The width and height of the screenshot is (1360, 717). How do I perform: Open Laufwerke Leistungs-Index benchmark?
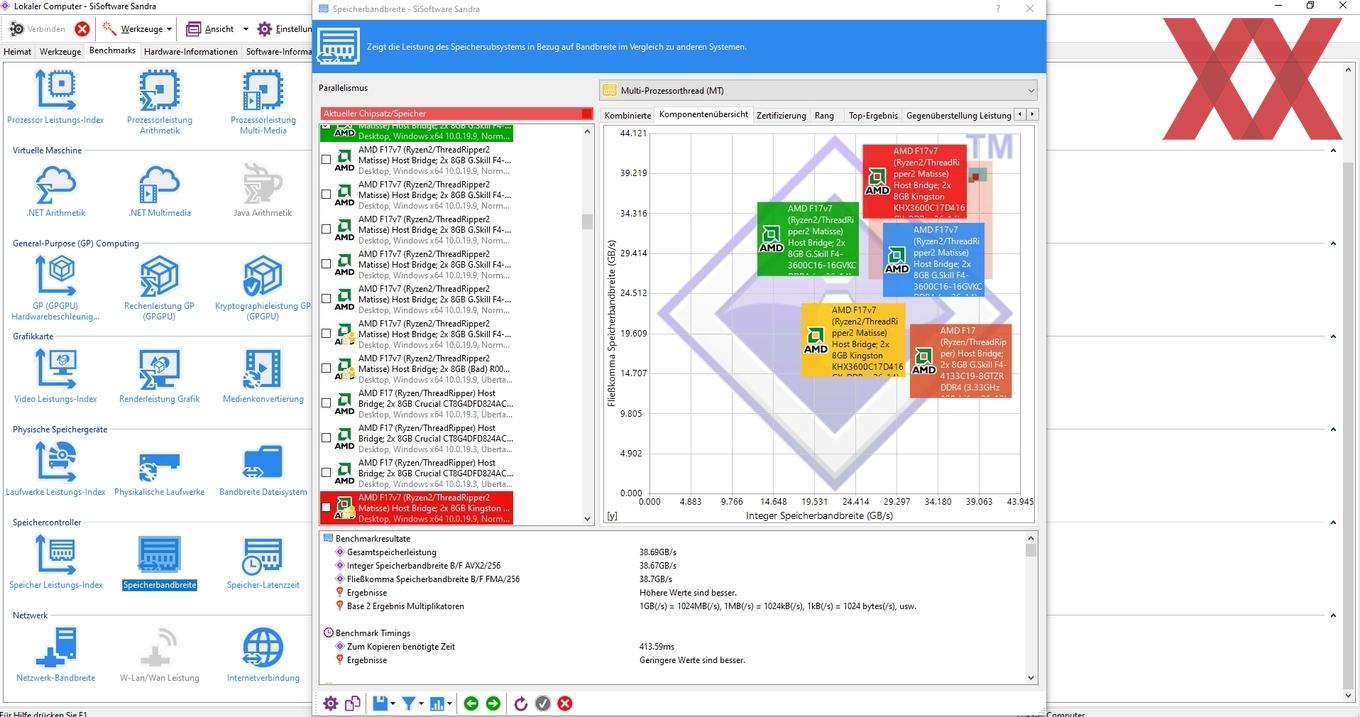pyautogui.click(x=55, y=469)
